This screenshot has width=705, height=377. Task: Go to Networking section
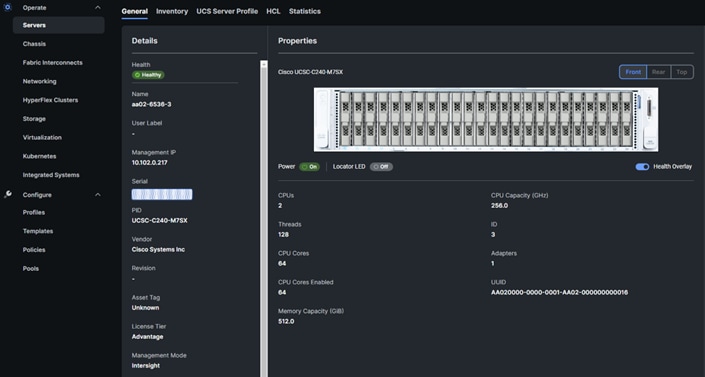click(40, 81)
